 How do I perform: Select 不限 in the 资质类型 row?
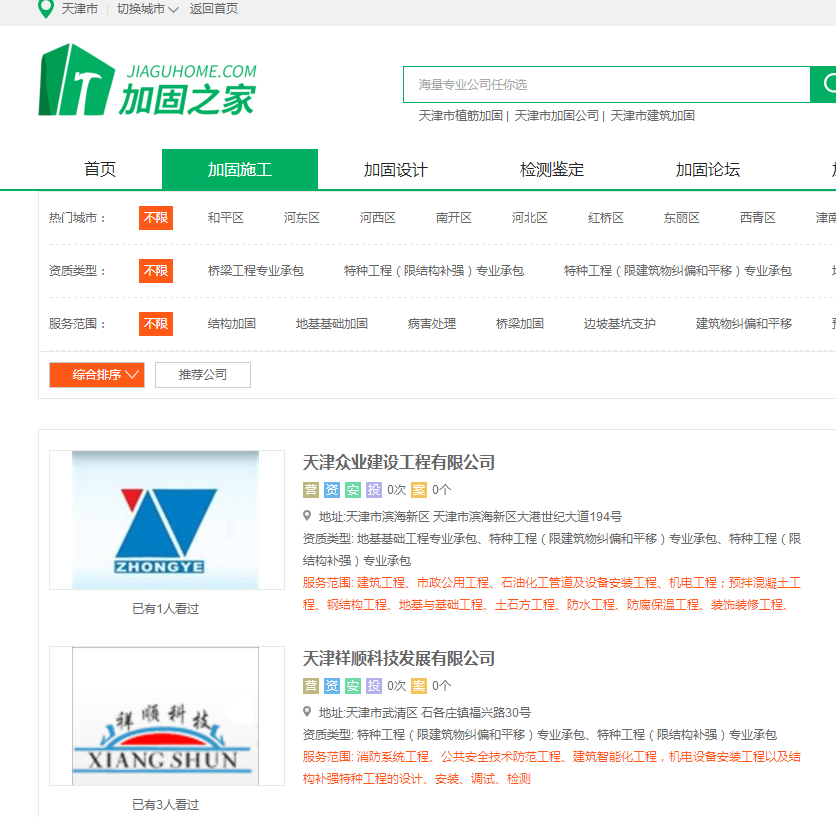[156, 271]
